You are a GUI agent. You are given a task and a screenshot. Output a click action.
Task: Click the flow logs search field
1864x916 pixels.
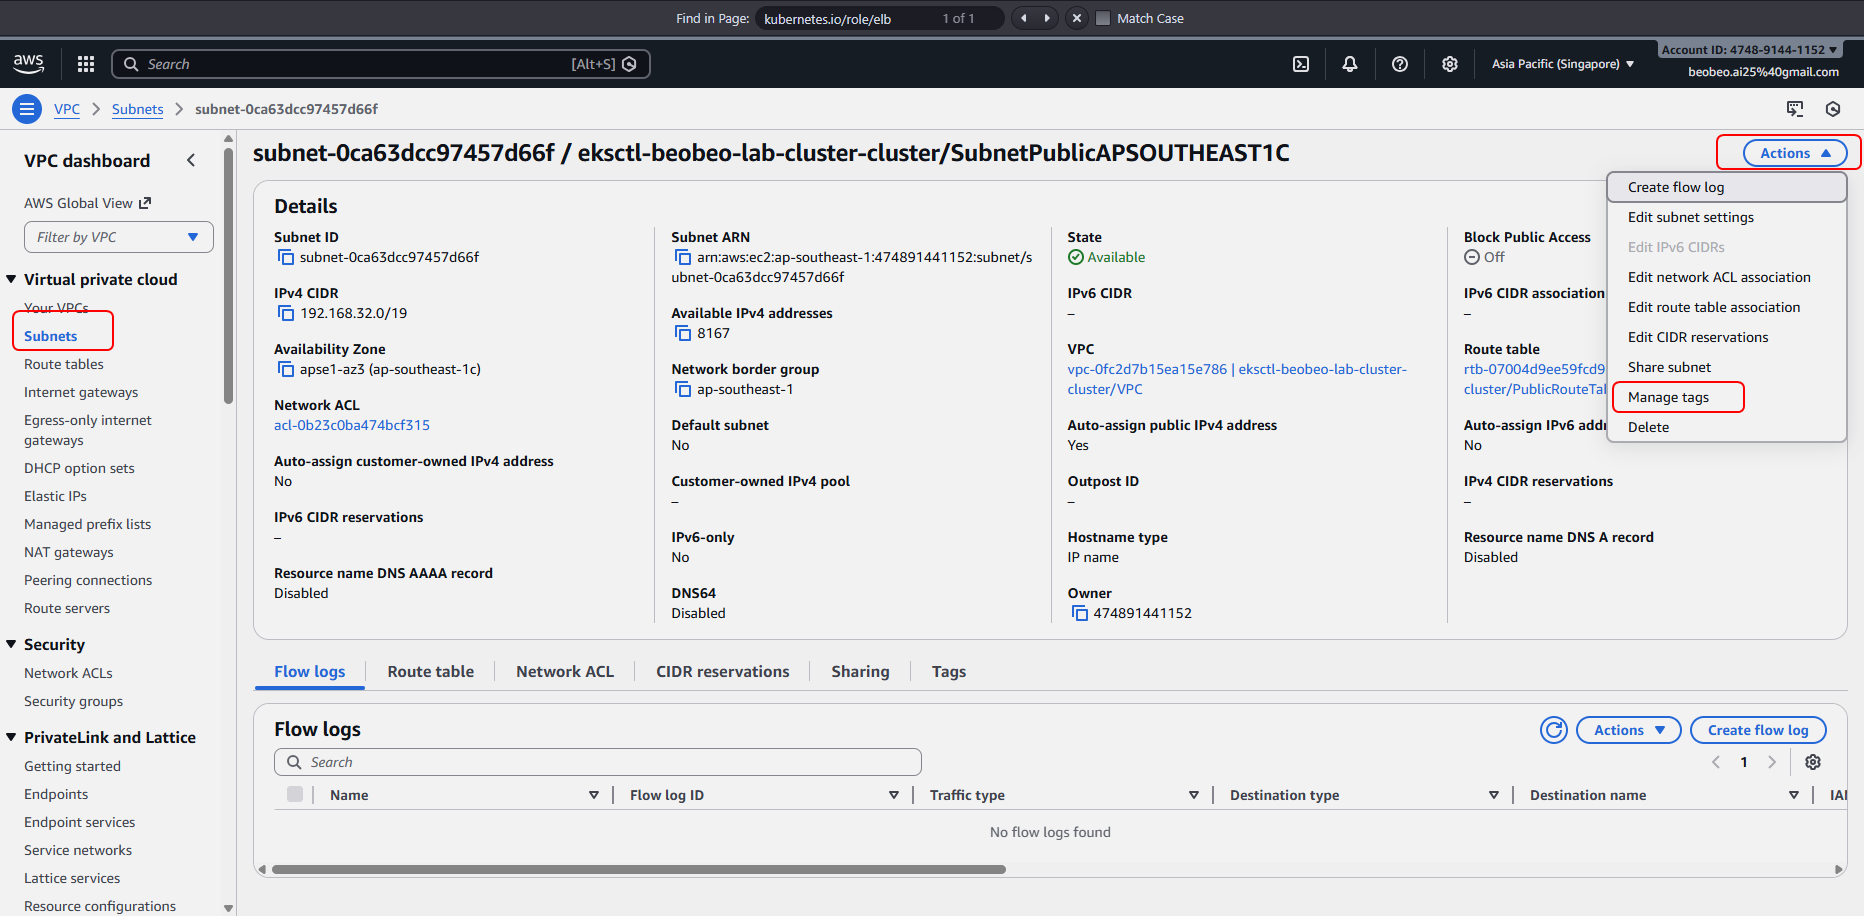pos(598,762)
